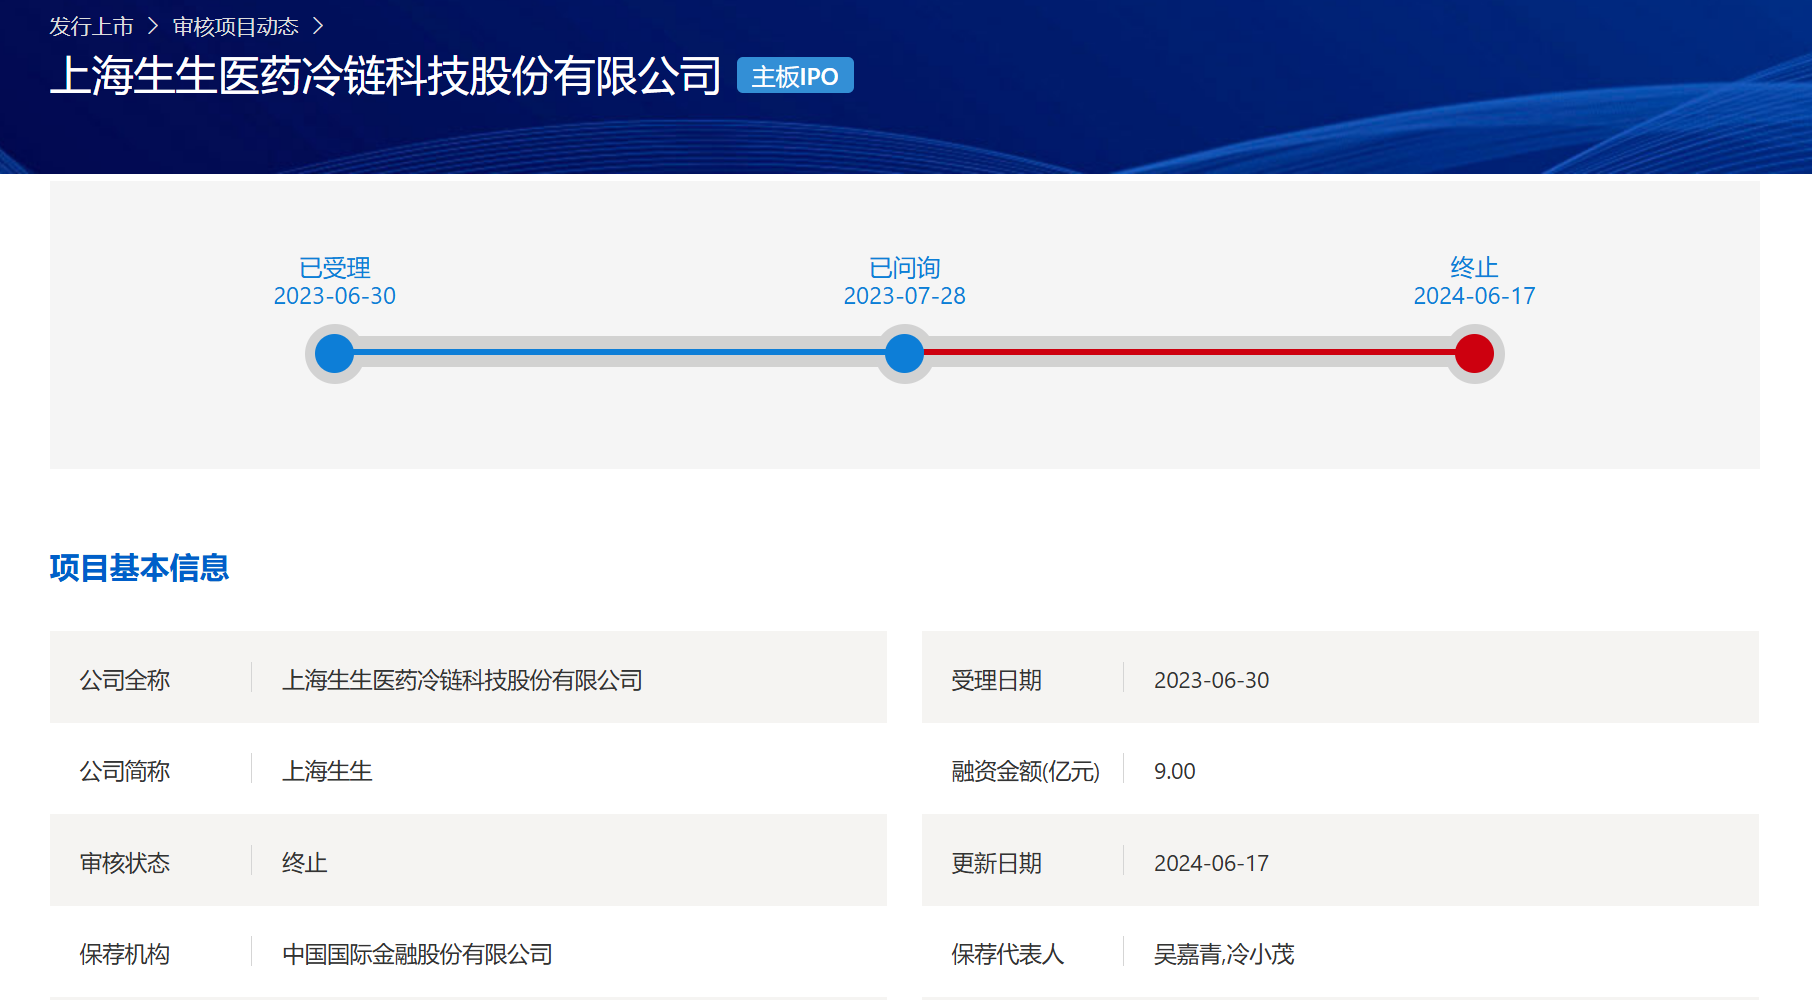The height and width of the screenshot is (1000, 1812).
Task: Click the 中国国际金融股份有限公司 sponsor name
Action: [x=417, y=954]
